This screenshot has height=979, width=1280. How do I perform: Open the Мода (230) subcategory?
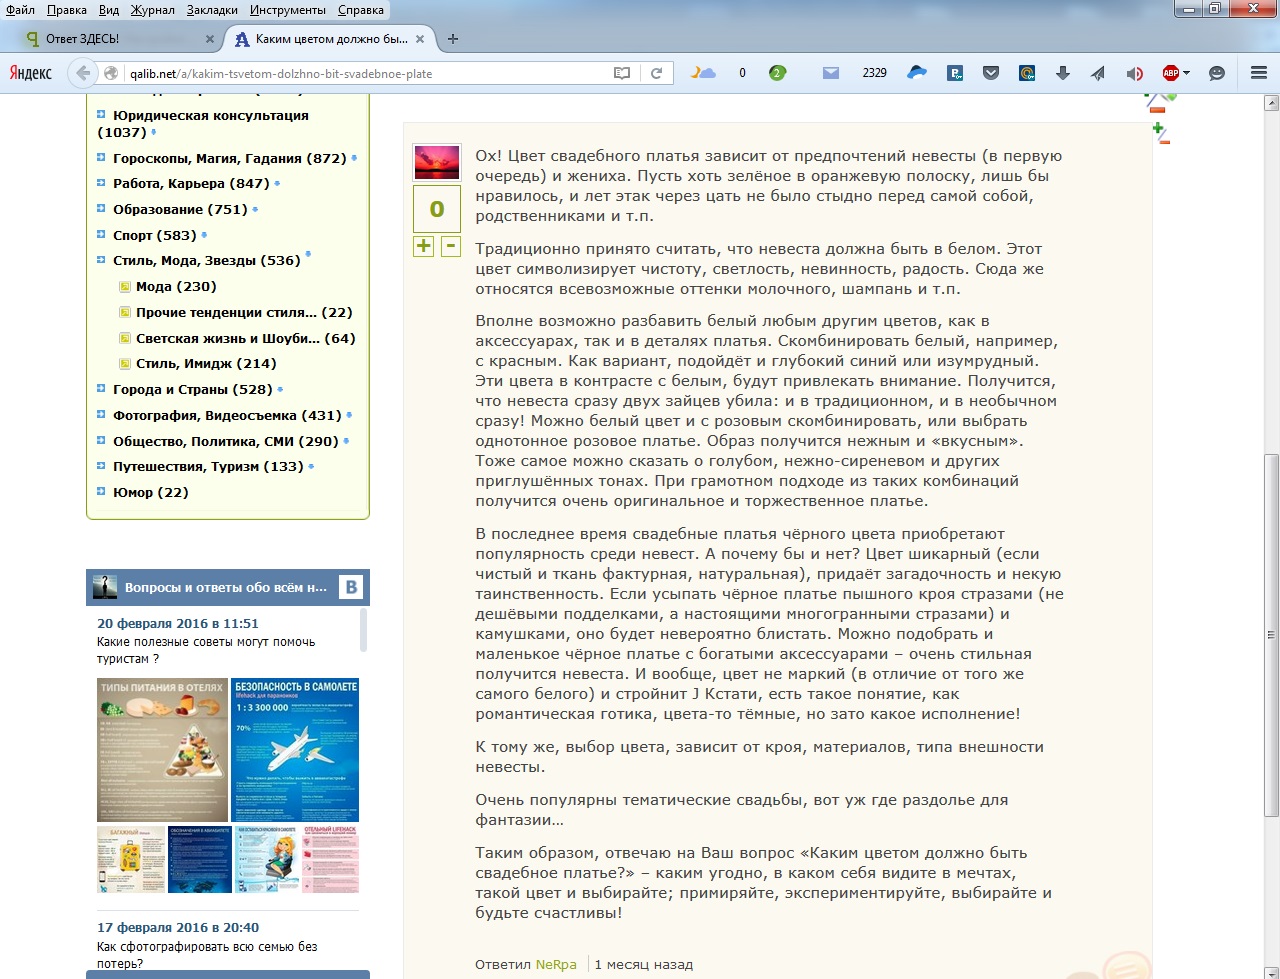176,286
